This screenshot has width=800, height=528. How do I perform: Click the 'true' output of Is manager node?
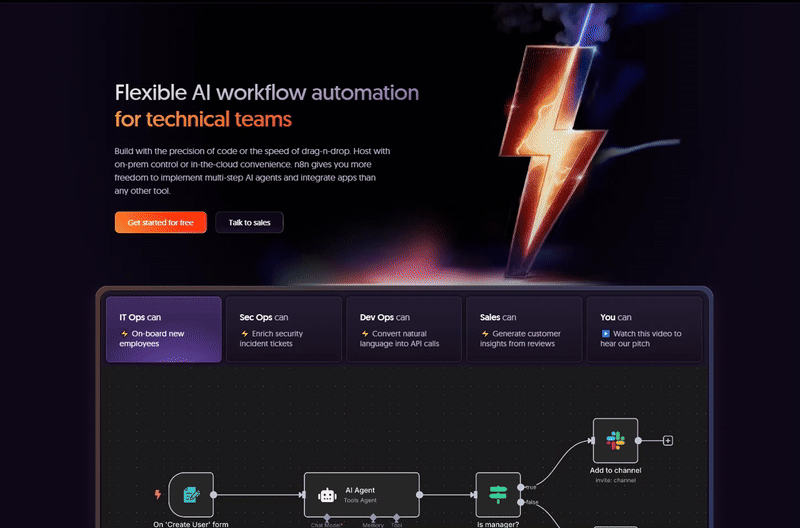tap(521, 487)
